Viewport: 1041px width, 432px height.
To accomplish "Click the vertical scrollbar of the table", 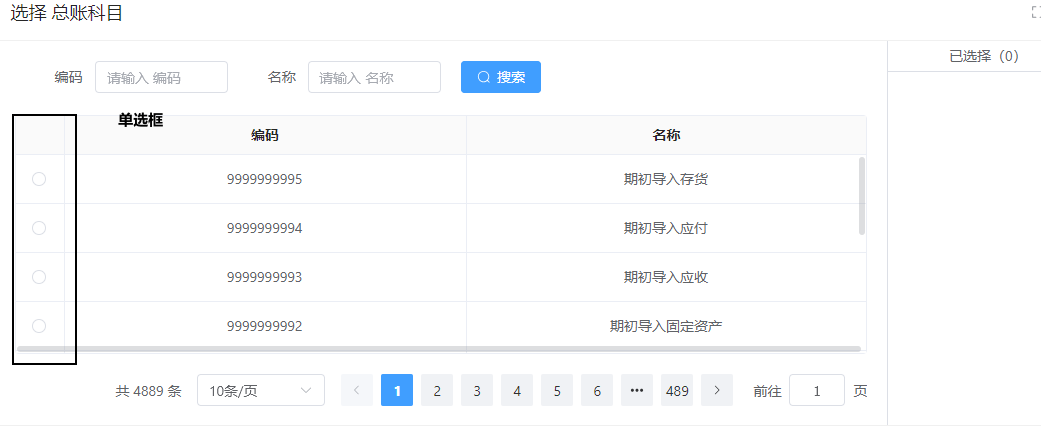I will [862, 195].
